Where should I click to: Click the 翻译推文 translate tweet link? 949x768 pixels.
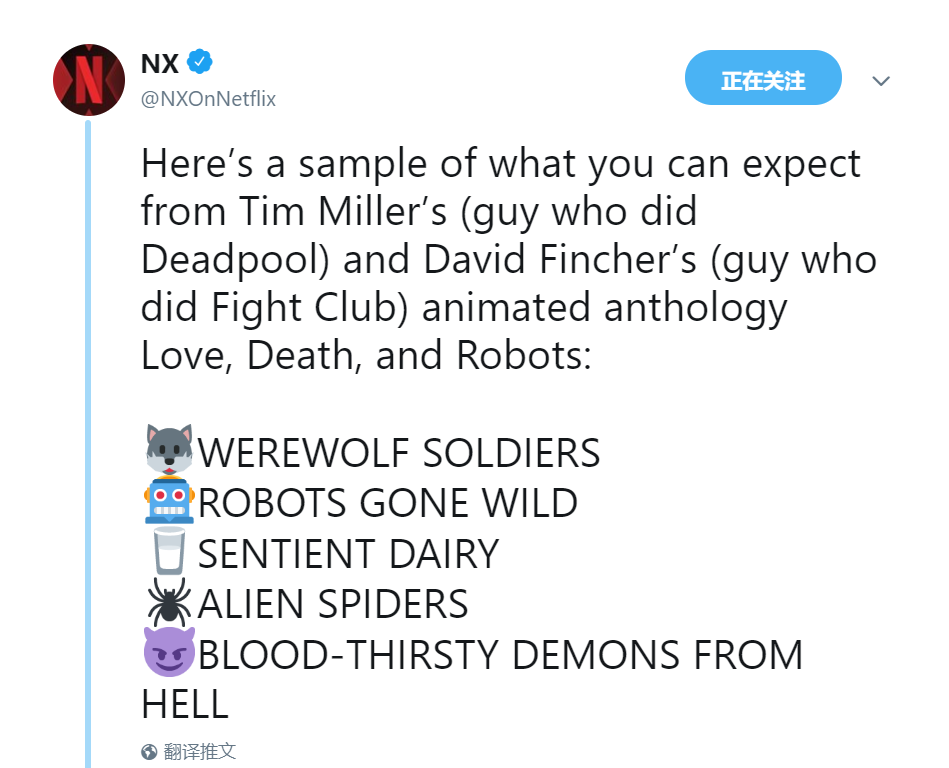[200, 751]
